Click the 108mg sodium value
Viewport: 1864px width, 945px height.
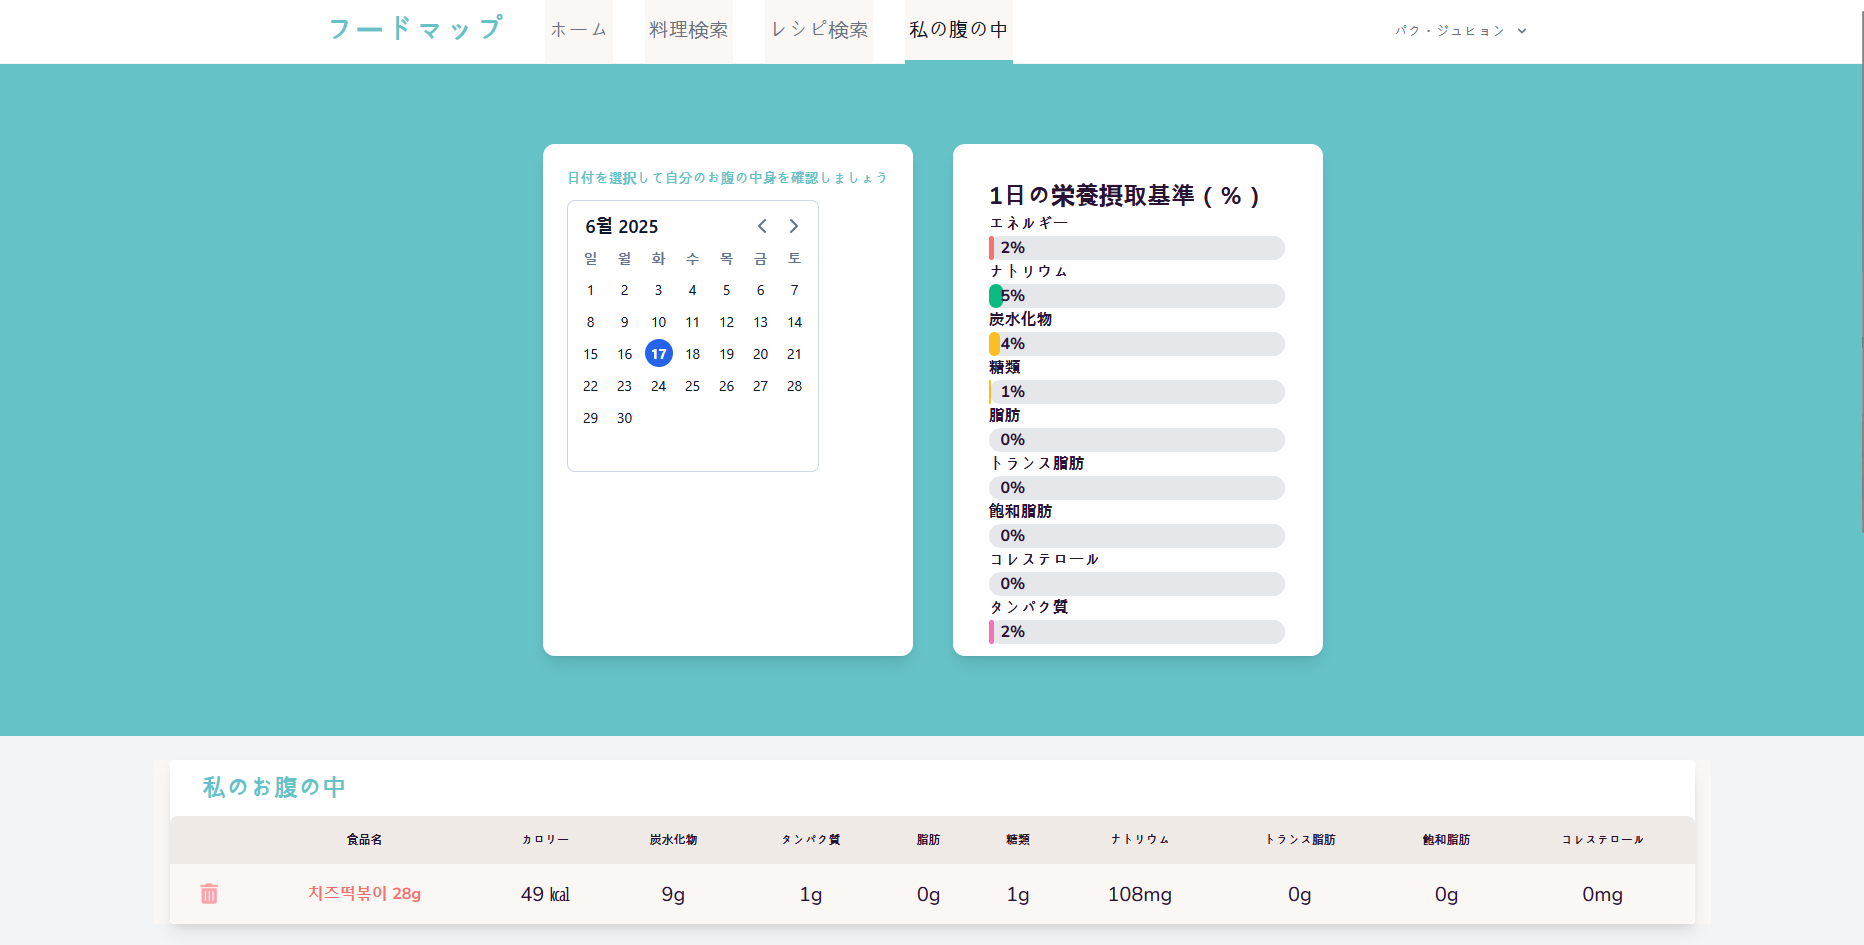(1140, 894)
